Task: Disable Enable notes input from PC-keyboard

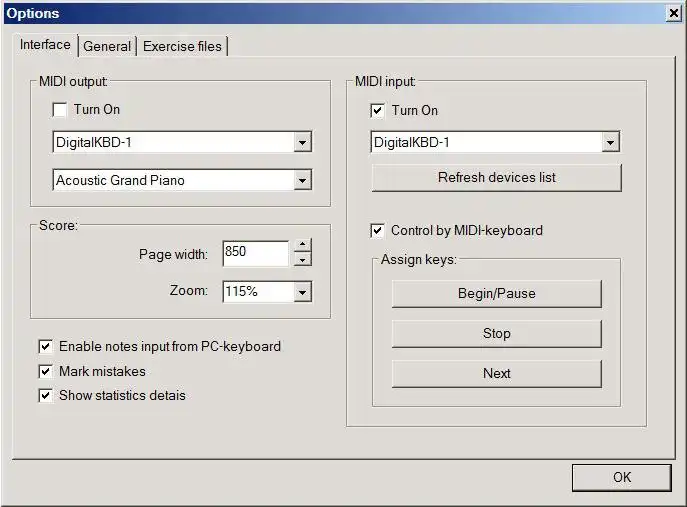Action: (46, 347)
